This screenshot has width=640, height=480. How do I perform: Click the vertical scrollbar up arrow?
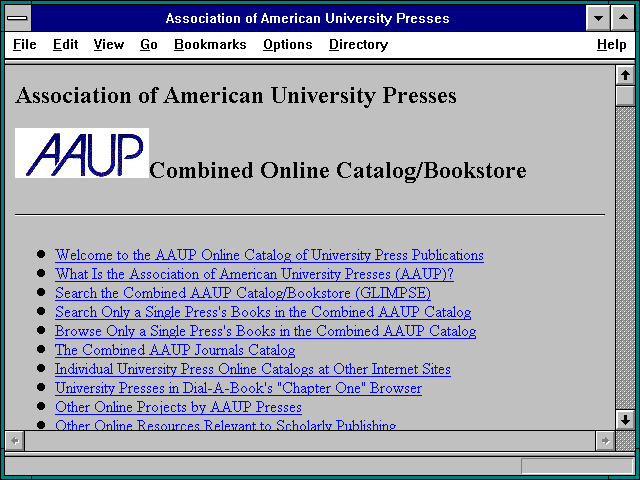click(625, 76)
